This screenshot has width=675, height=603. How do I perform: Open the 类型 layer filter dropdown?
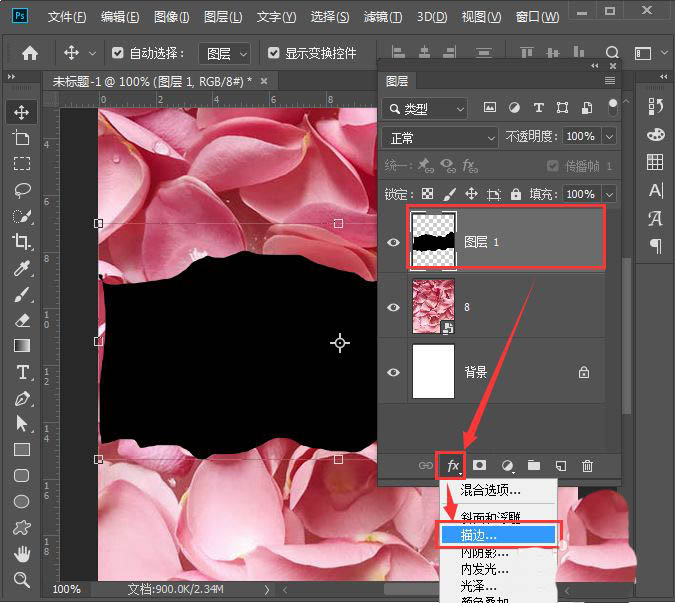click(424, 109)
